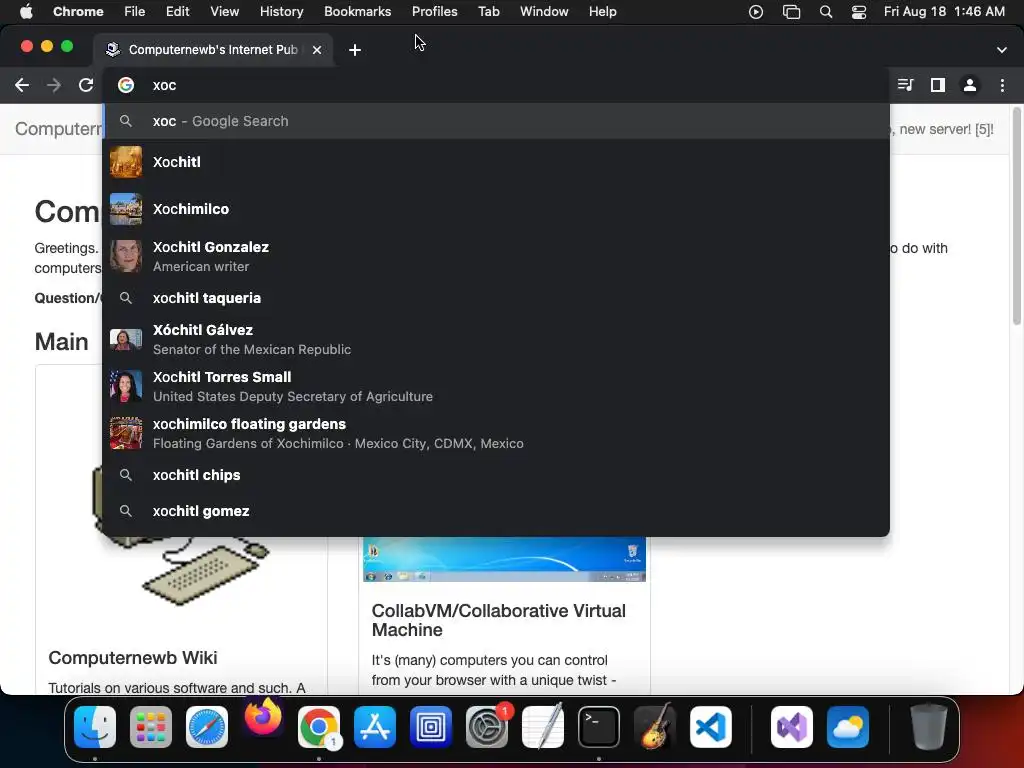The width and height of the screenshot is (1024, 768).
Task: Click the forward navigation arrow
Action: coord(54,85)
